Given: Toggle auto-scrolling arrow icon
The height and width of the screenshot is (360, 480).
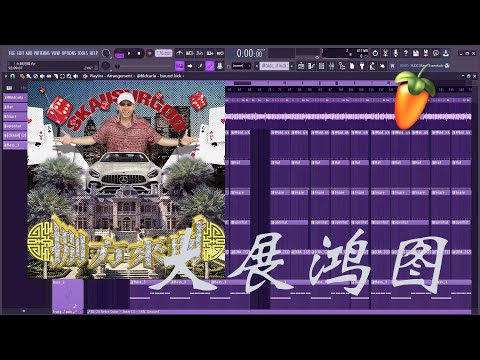Looking at the screenshot, I should 190,66.
